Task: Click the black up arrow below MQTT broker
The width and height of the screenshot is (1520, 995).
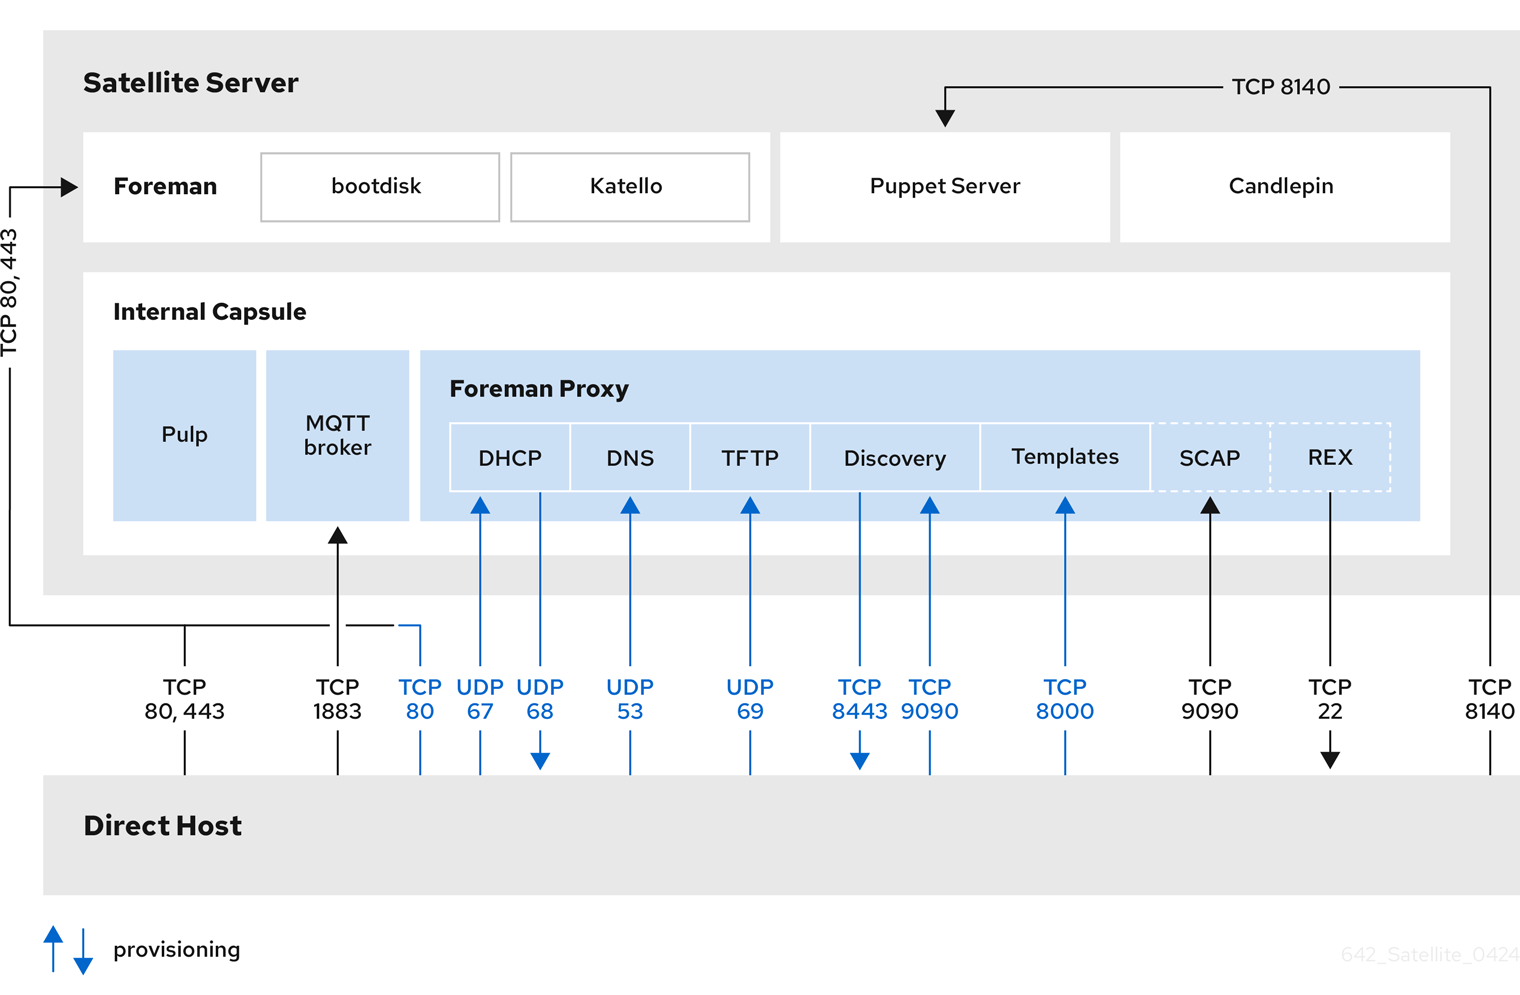Action: click(338, 536)
